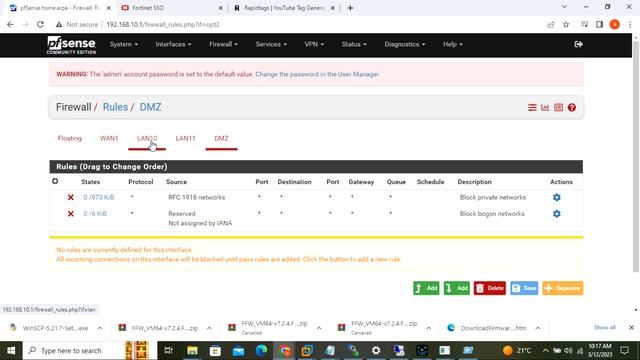Expand WinSCP download options chevron

100,328
